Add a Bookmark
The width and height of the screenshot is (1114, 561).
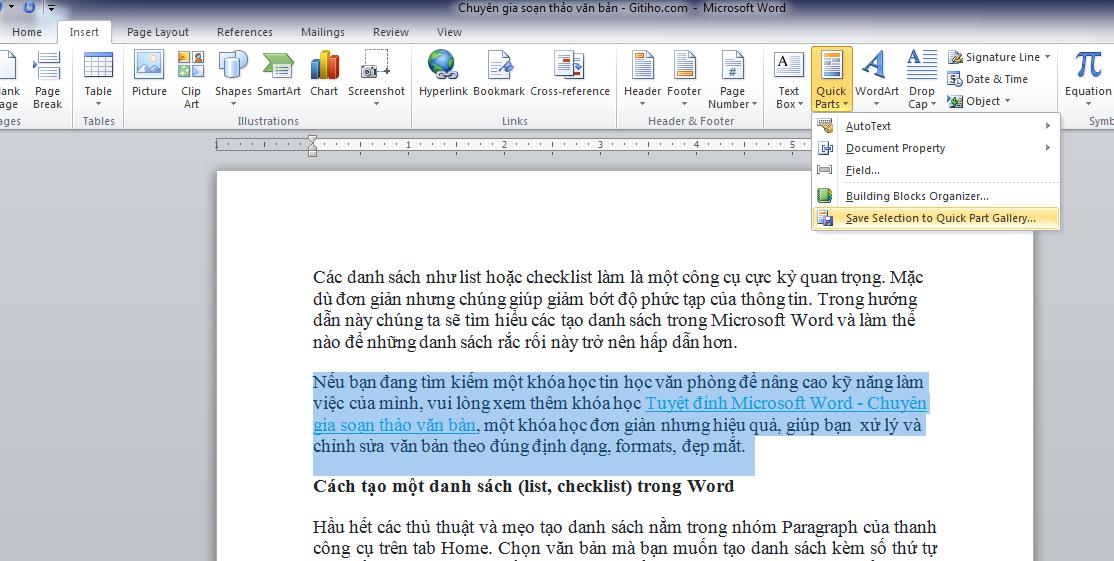[499, 74]
